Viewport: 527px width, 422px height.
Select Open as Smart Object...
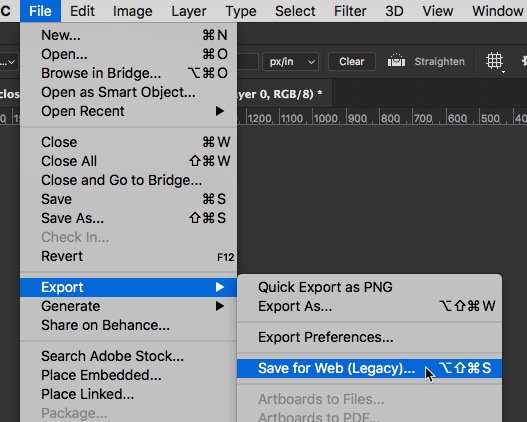click(x=128, y=92)
